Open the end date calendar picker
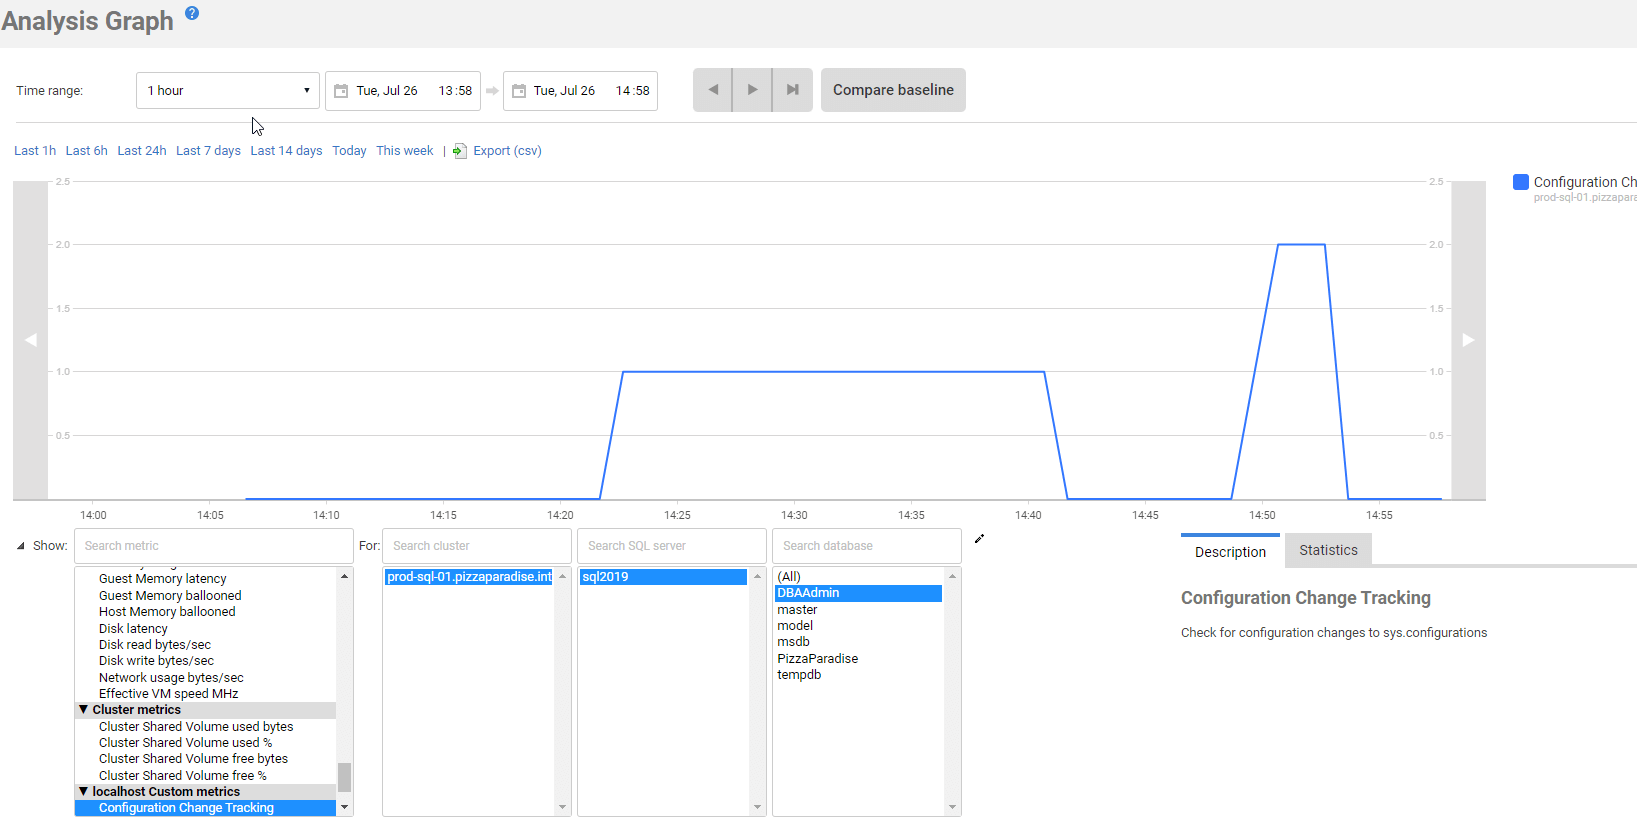Viewport: 1637px width, 832px height. 519,91
